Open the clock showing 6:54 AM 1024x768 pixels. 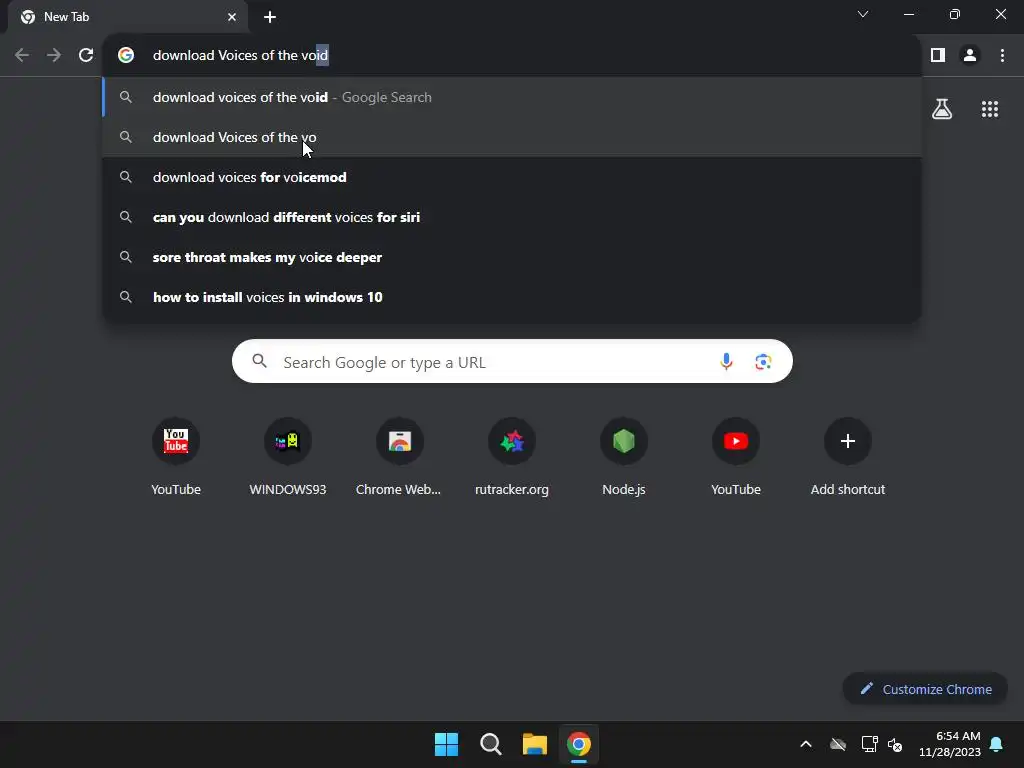[x=950, y=744]
